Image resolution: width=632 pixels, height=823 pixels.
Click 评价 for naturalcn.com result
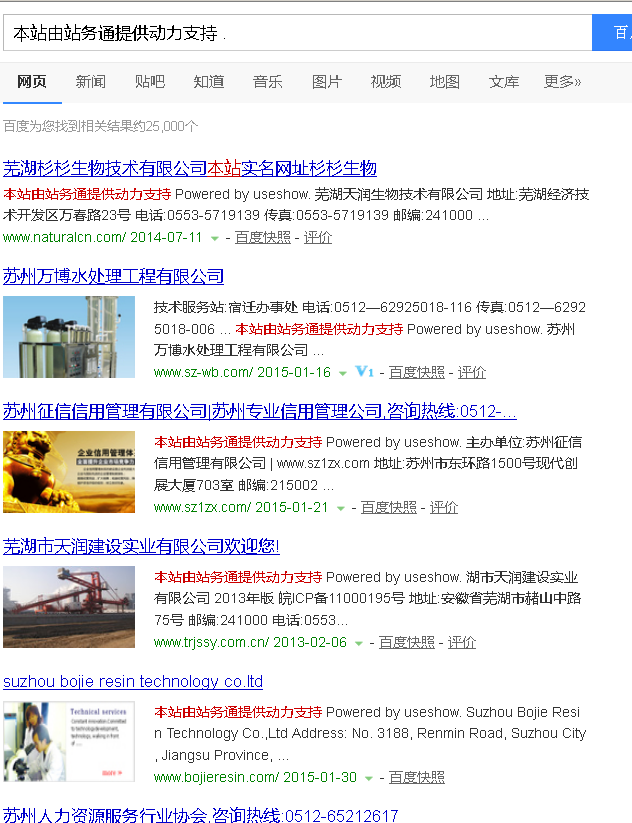(x=318, y=238)
